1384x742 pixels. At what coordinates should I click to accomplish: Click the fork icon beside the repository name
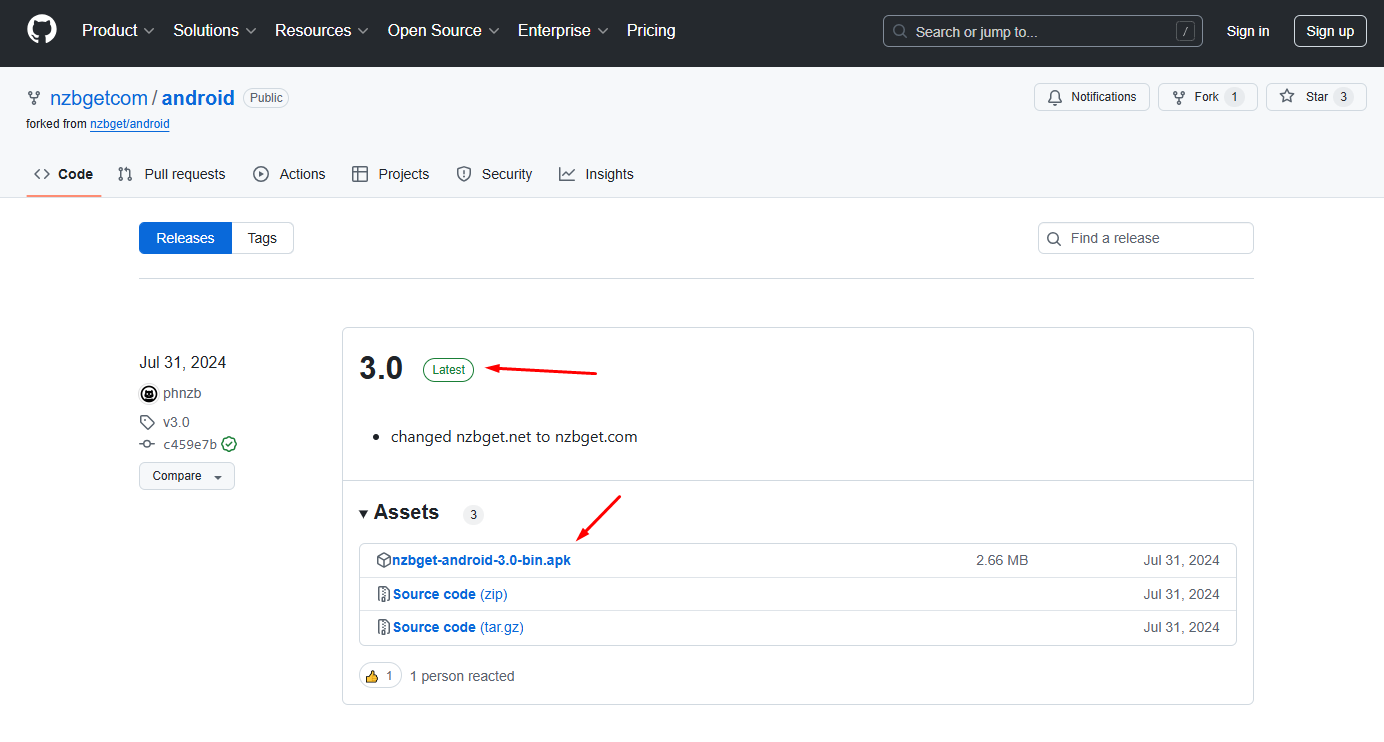[34, 98]
